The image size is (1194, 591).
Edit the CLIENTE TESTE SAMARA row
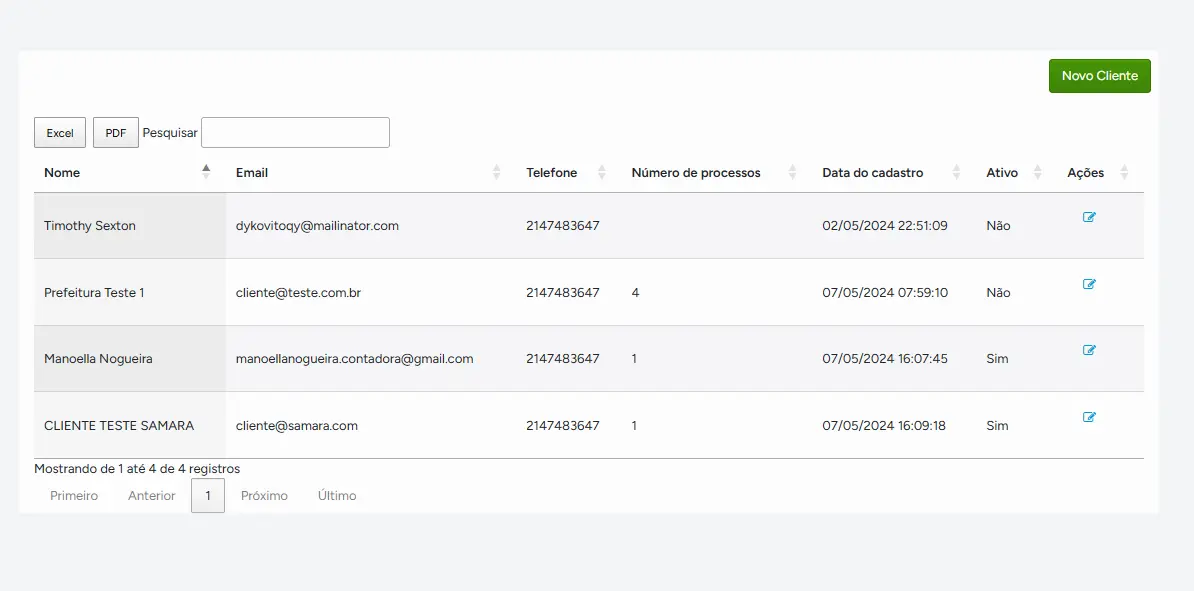[1089, 417]
